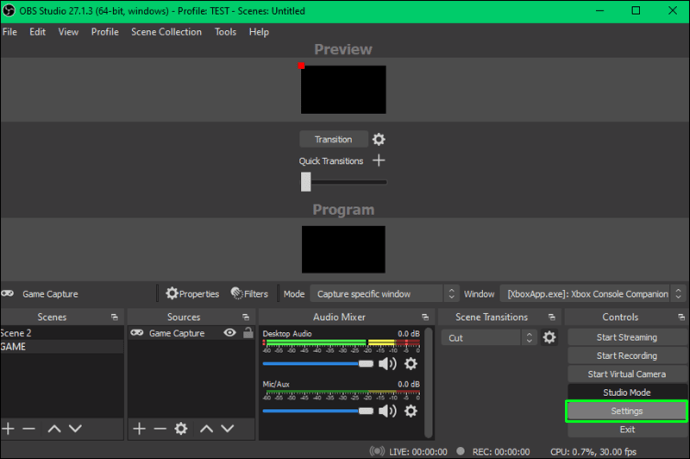Move scene down in Scenes list
The width and height of the screenshot is (690, 459).
click(75, 428)
